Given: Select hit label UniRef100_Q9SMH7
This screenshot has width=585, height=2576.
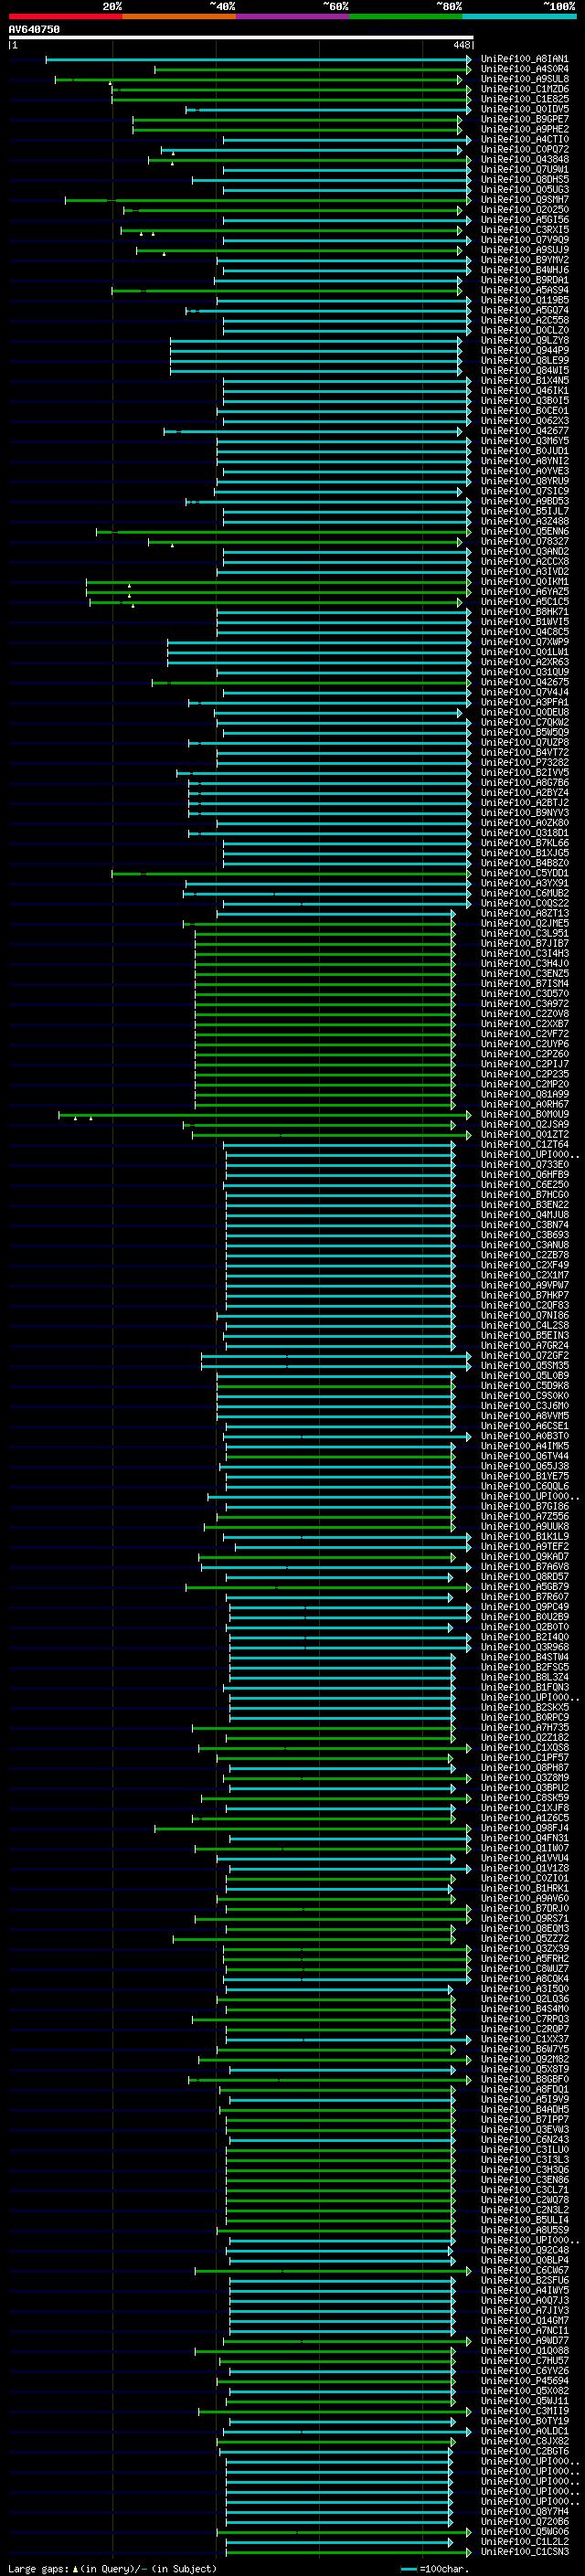Looking at the screenshot, I should 525,200.
